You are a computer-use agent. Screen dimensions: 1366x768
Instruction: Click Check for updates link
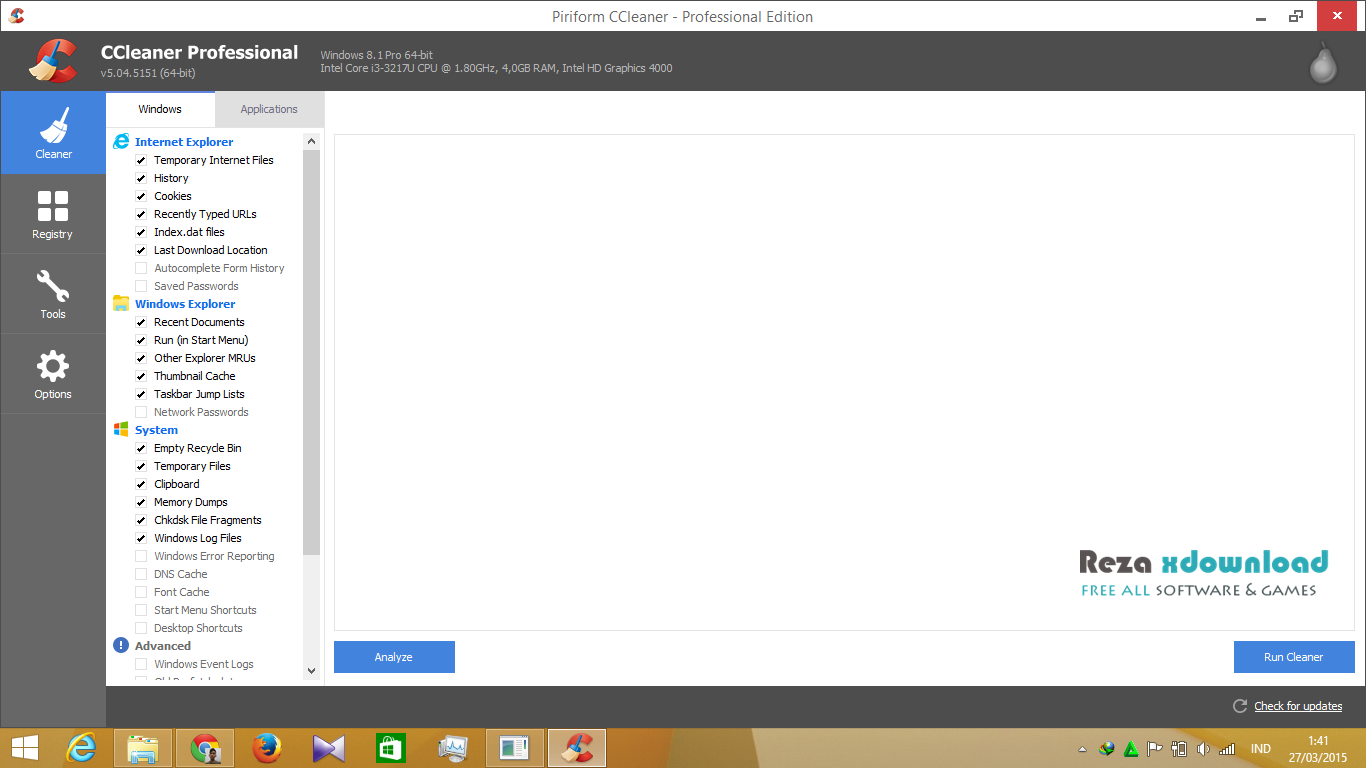coord(1298,706)
